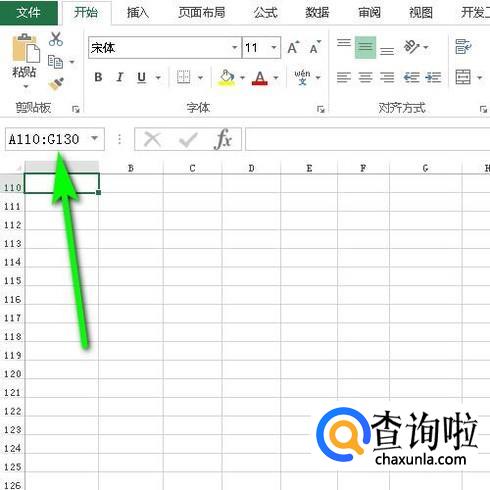Click the red font color button
Viewport: 490px width, 490px height.
(260, 78)
